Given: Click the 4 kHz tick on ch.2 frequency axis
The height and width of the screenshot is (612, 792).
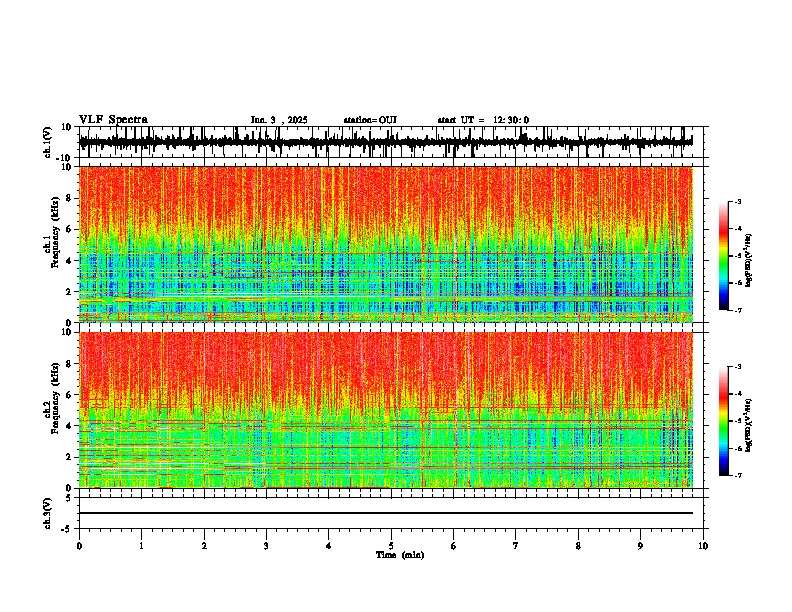Looking at the screenshot, I should point(70,426).
